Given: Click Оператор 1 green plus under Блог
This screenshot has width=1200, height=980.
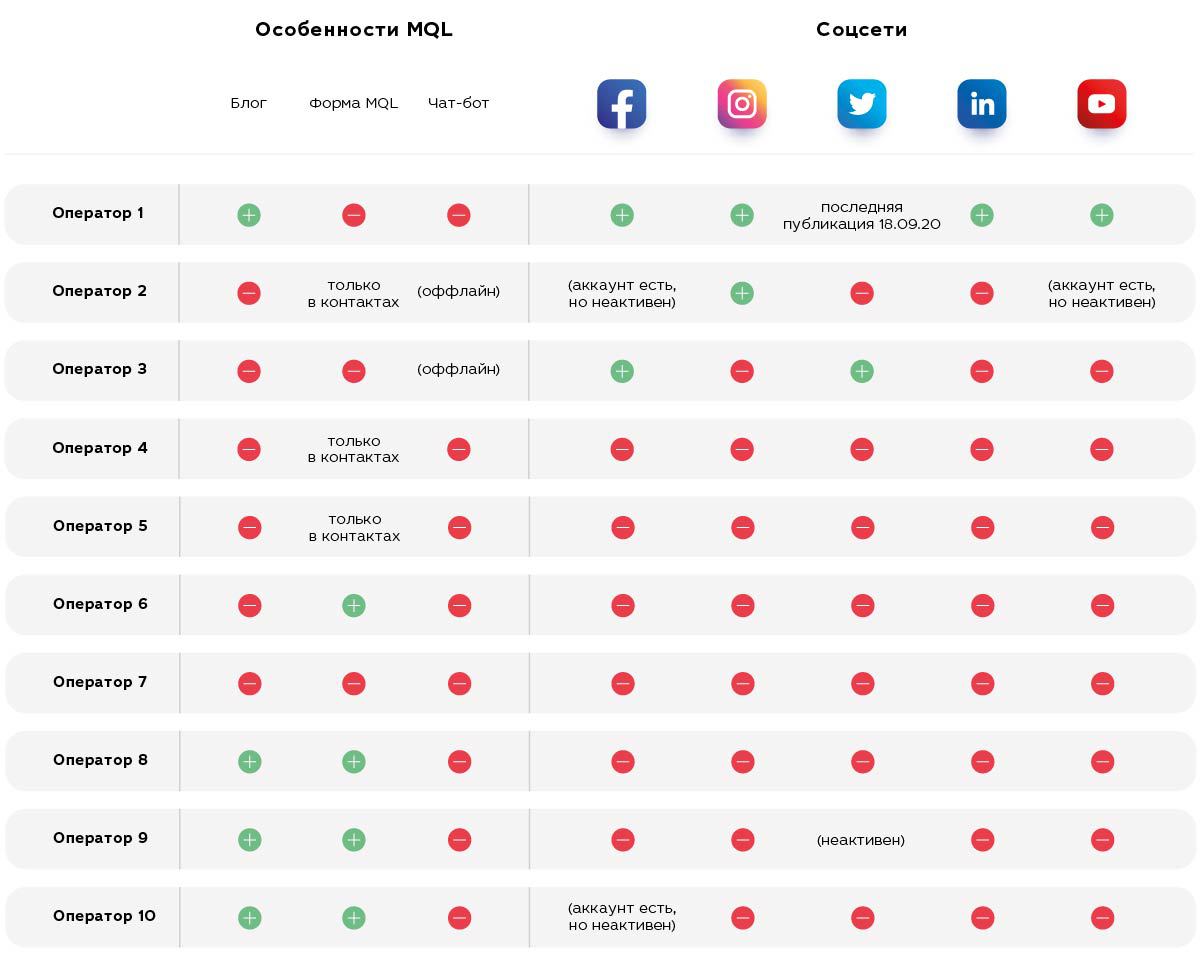Looking at the screenshot, I should coord(249,215).
